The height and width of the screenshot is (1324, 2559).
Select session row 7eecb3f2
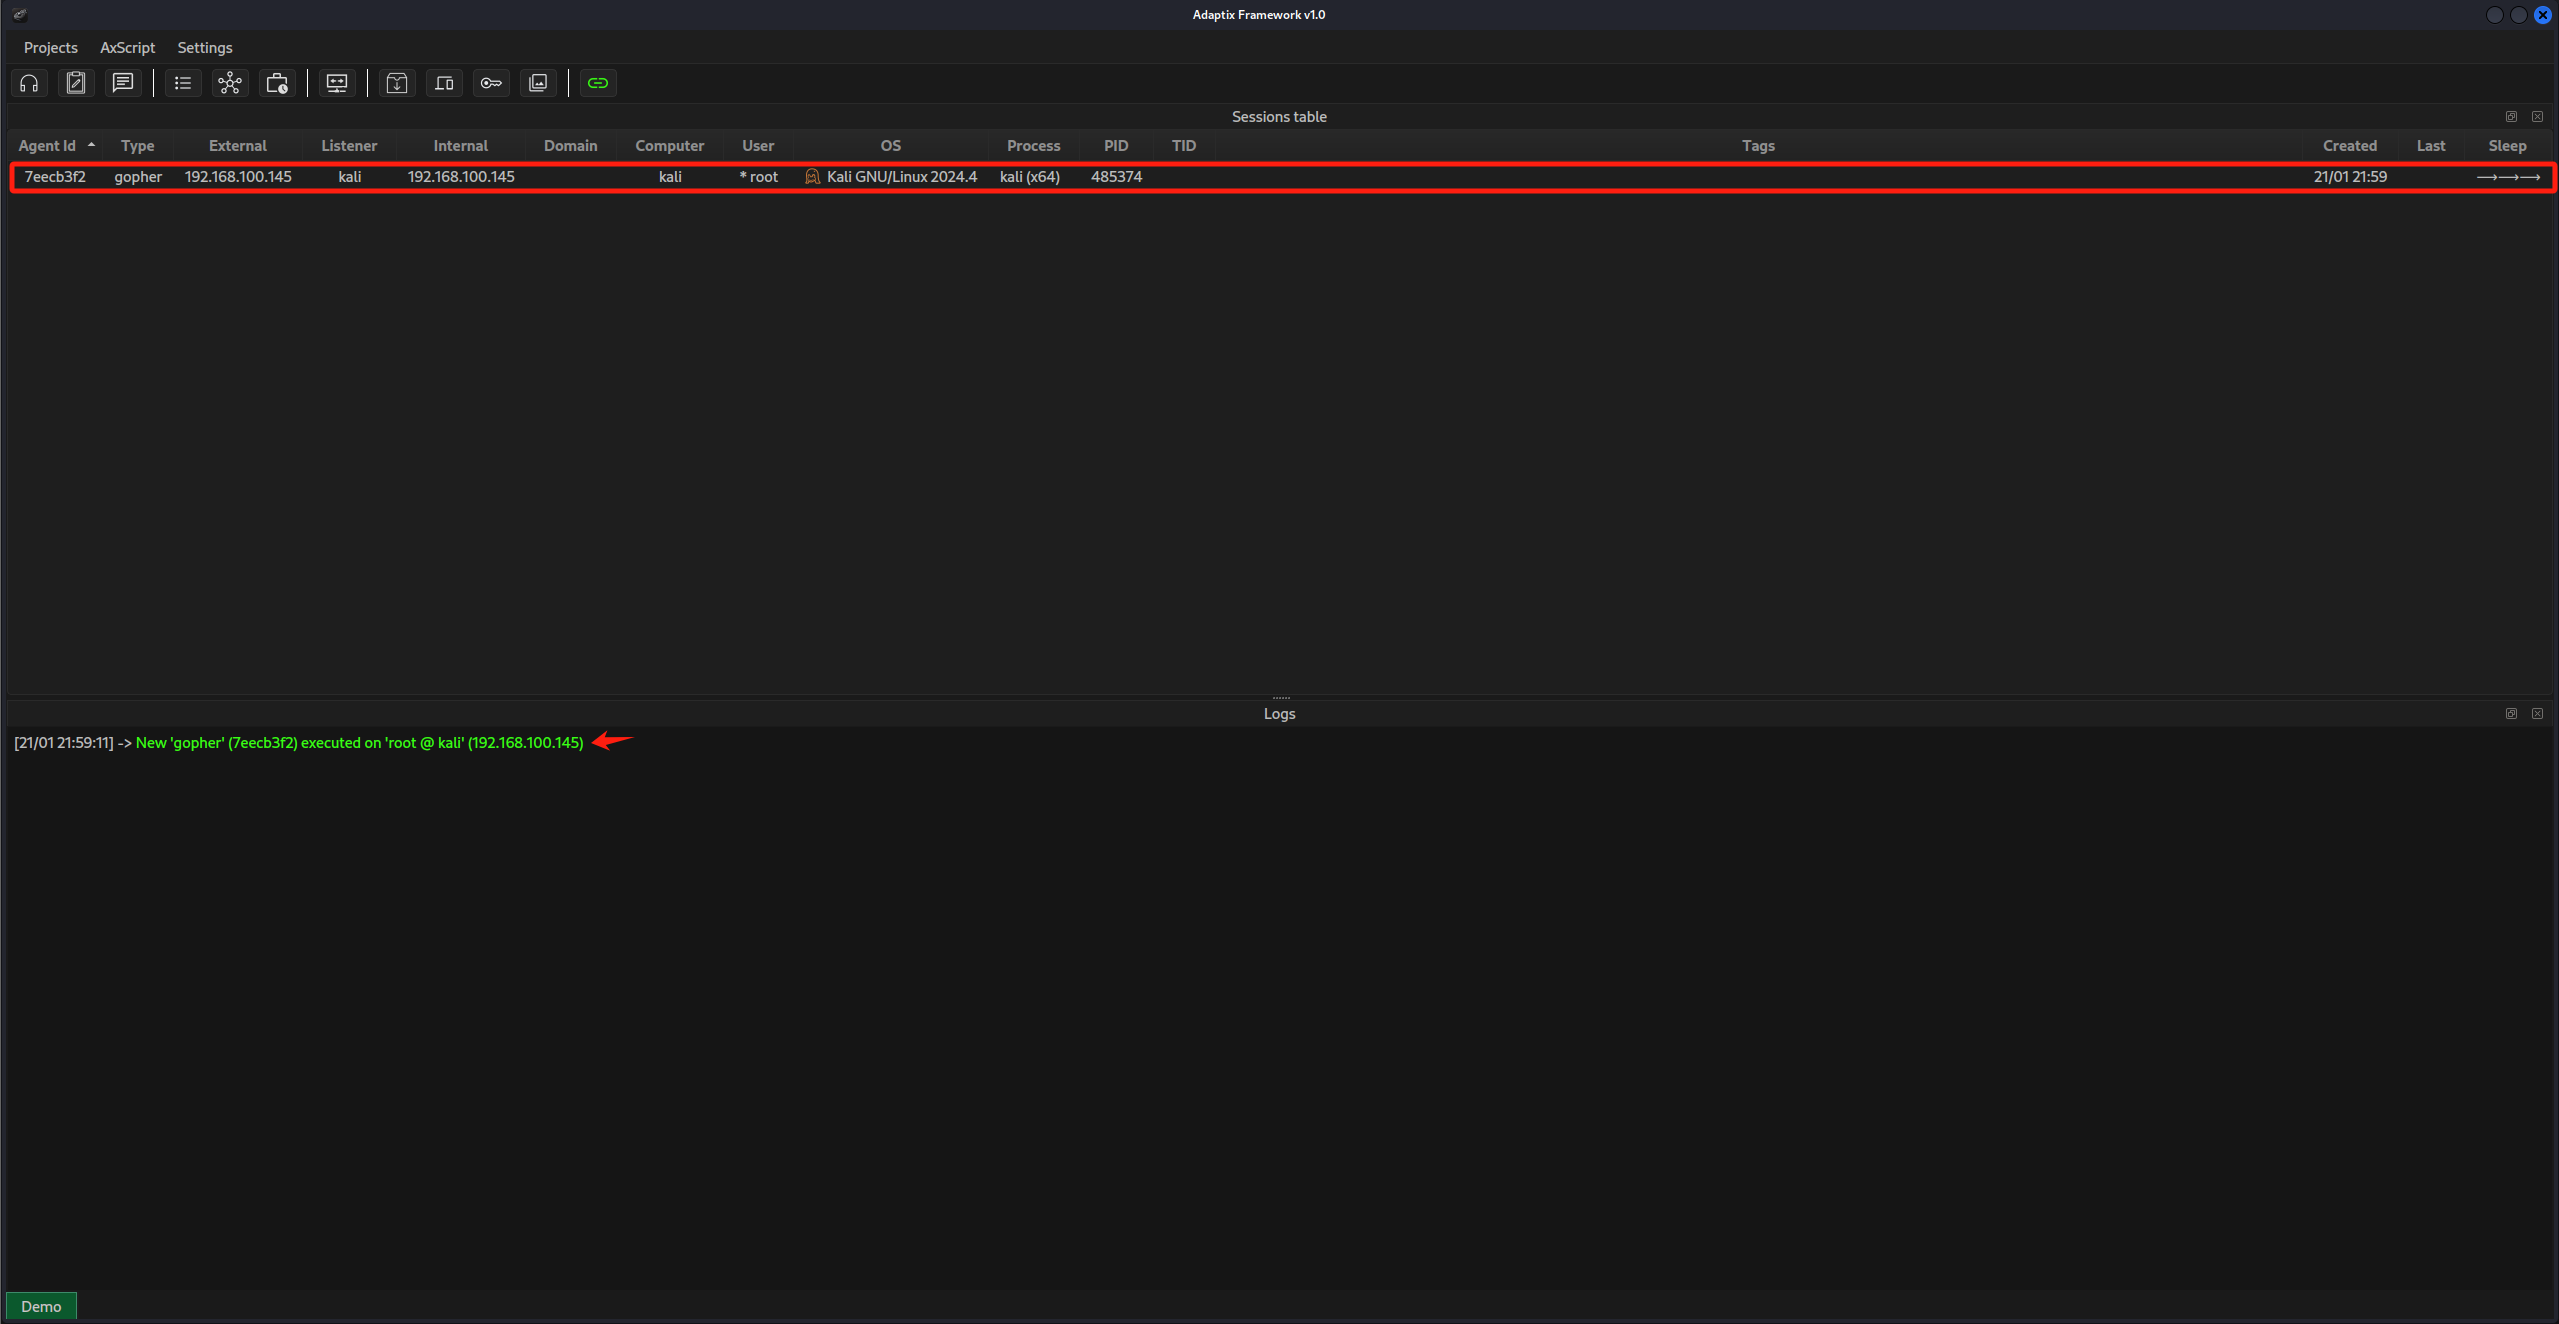55,177
